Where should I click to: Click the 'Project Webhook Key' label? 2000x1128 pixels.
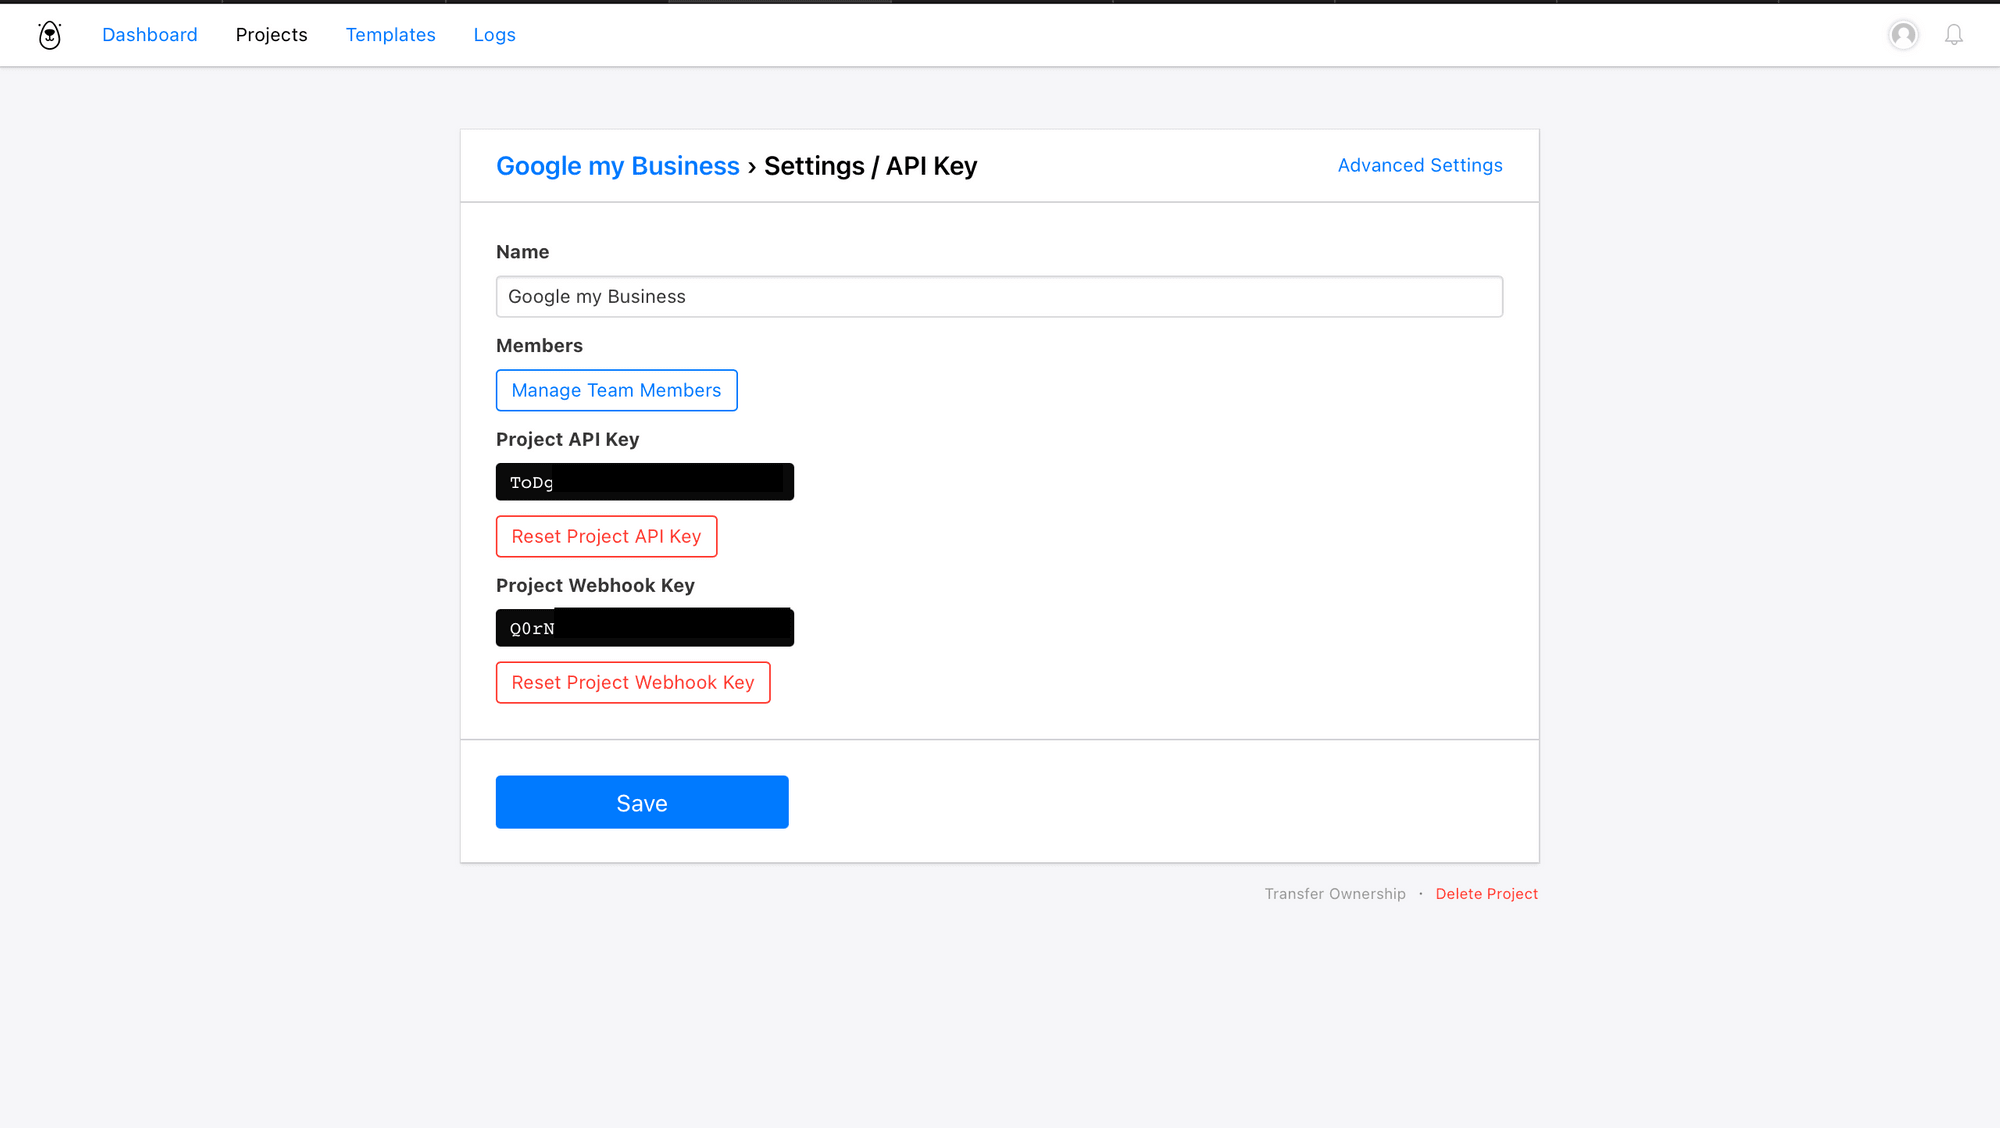point(595,586)
